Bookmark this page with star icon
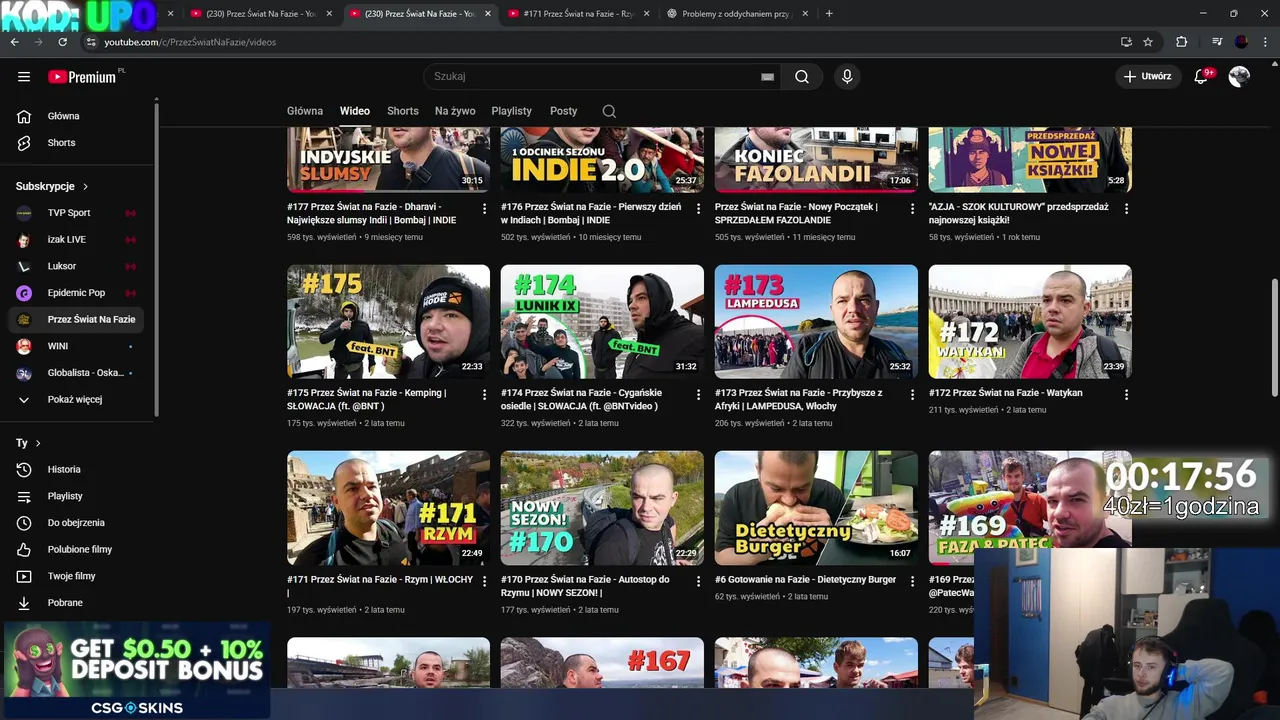The width and height of the screenshot is (1280, 720). click(1148, 42)
